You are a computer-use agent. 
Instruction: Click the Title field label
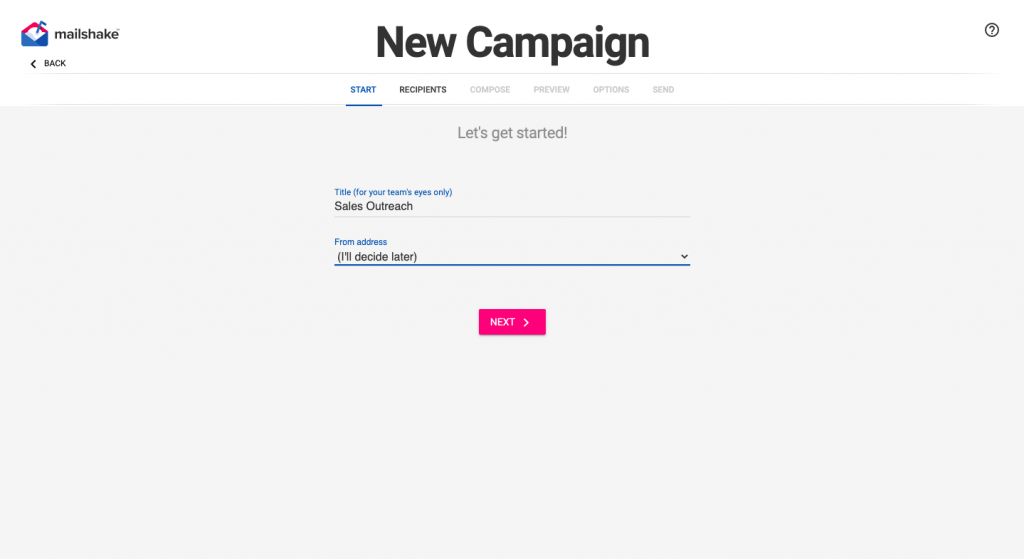click(x=393, y=192)
